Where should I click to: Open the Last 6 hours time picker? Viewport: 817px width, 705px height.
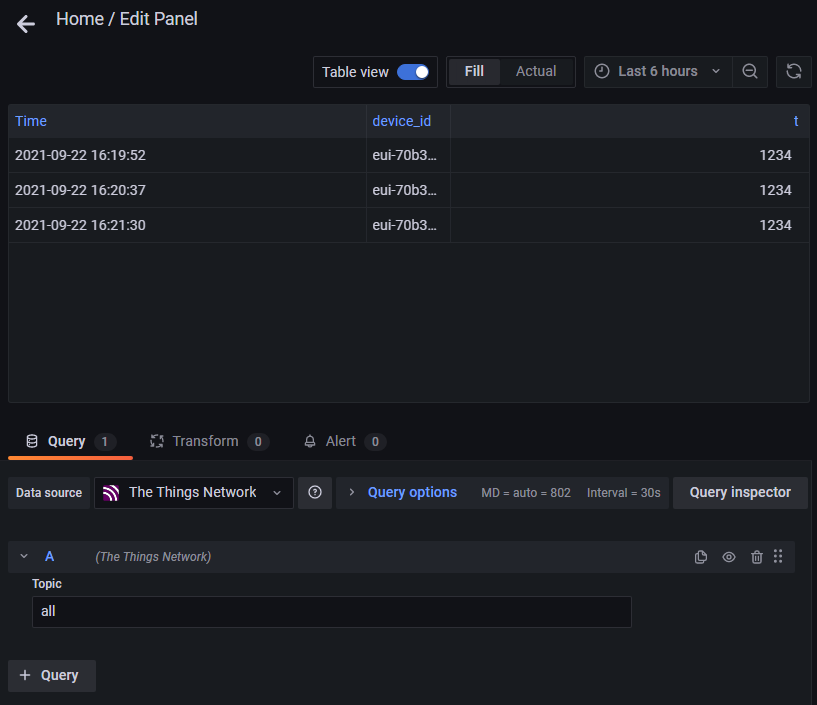(x=657, y=72)
